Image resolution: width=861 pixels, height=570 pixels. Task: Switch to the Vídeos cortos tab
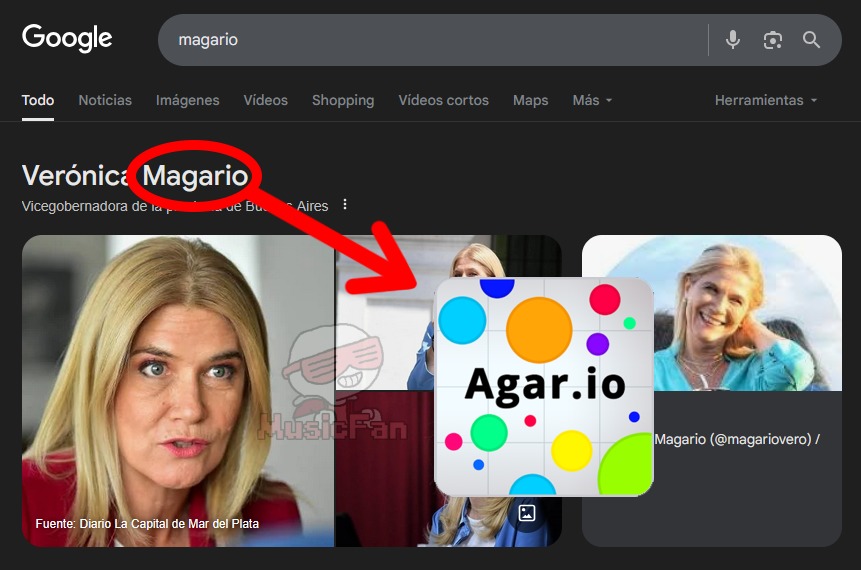pos(444,100)
